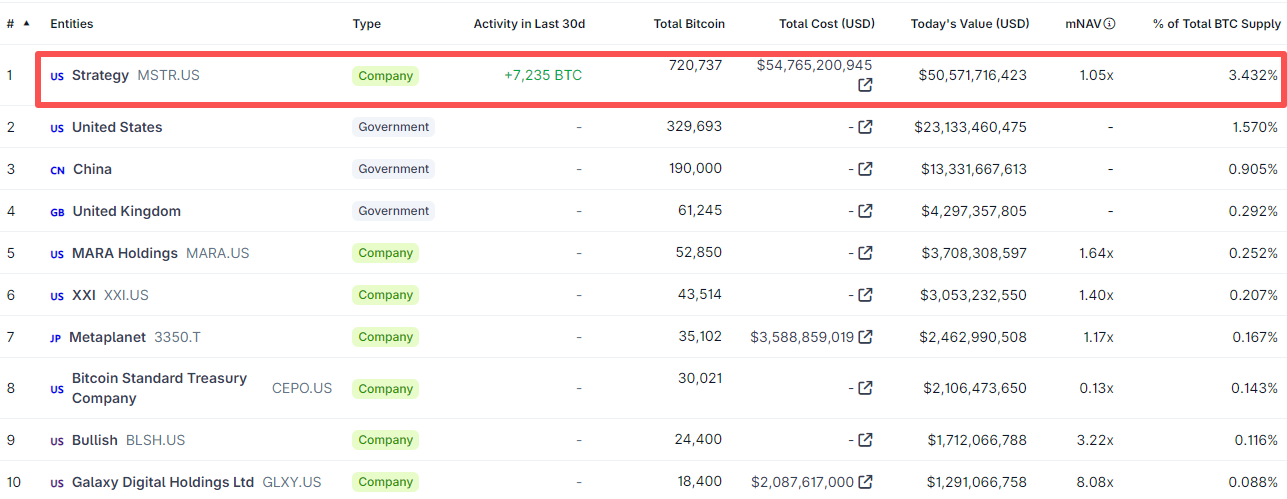Click the CEPO.US ticker symbol

pyautogui.click(x=302, y=388)
